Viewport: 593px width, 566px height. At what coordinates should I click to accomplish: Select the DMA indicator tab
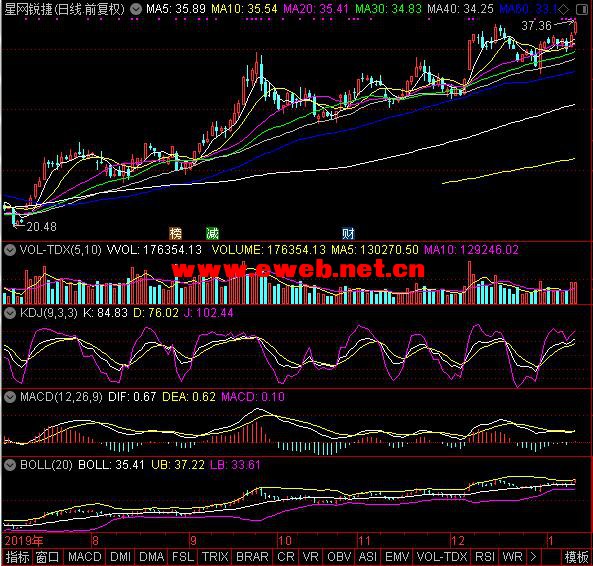click(x=152, y=557)
